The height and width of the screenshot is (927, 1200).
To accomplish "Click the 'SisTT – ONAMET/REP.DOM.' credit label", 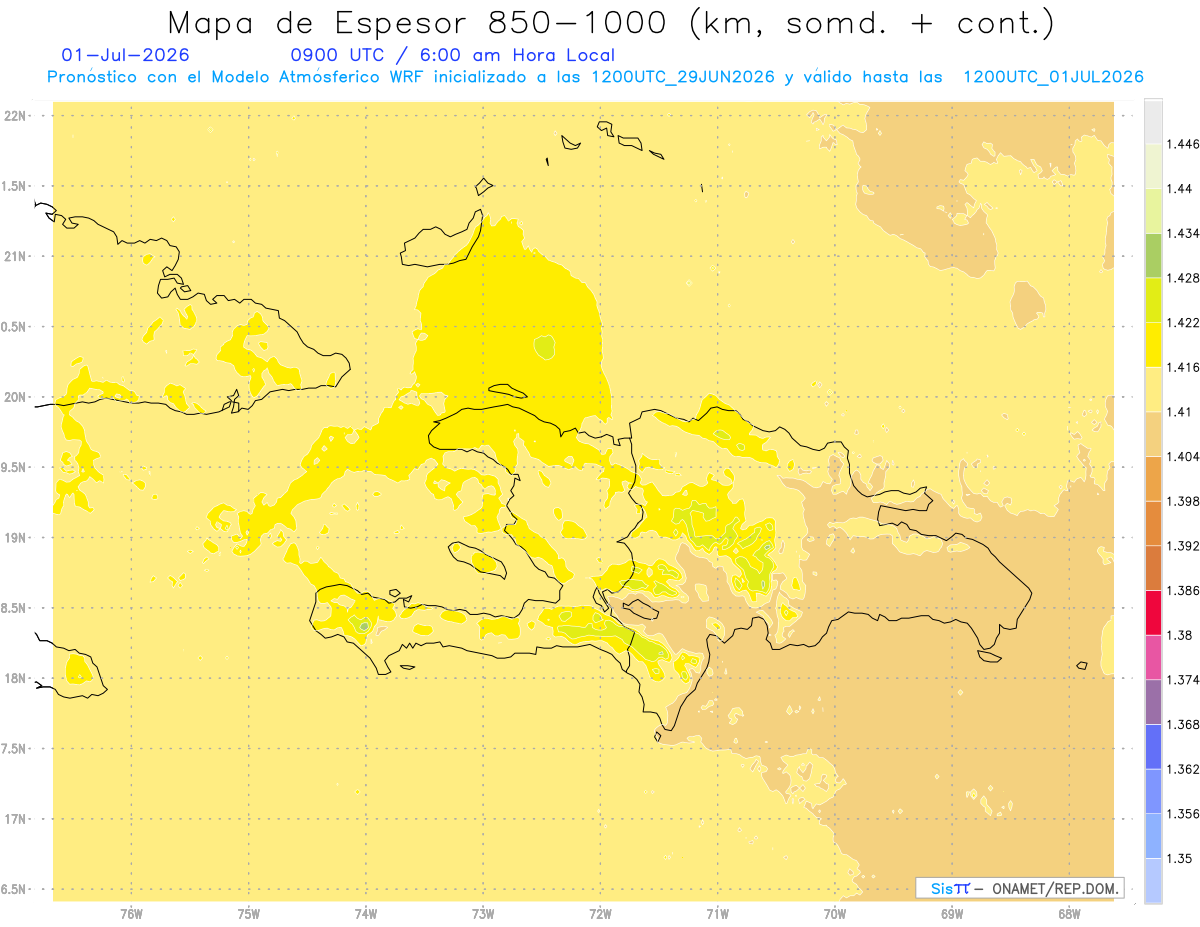I will tap(1020, 888).
